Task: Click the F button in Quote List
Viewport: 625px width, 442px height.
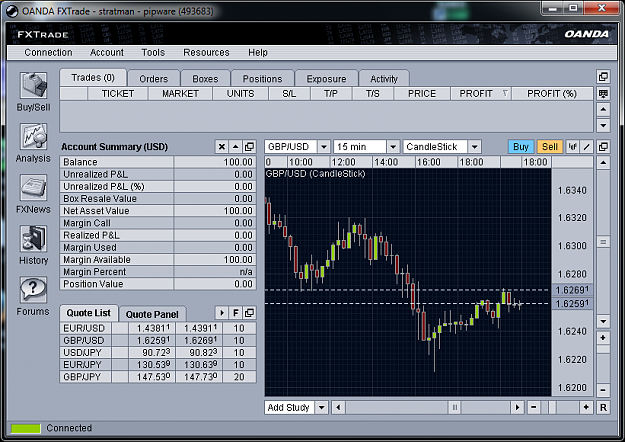Action: [236, 313]
